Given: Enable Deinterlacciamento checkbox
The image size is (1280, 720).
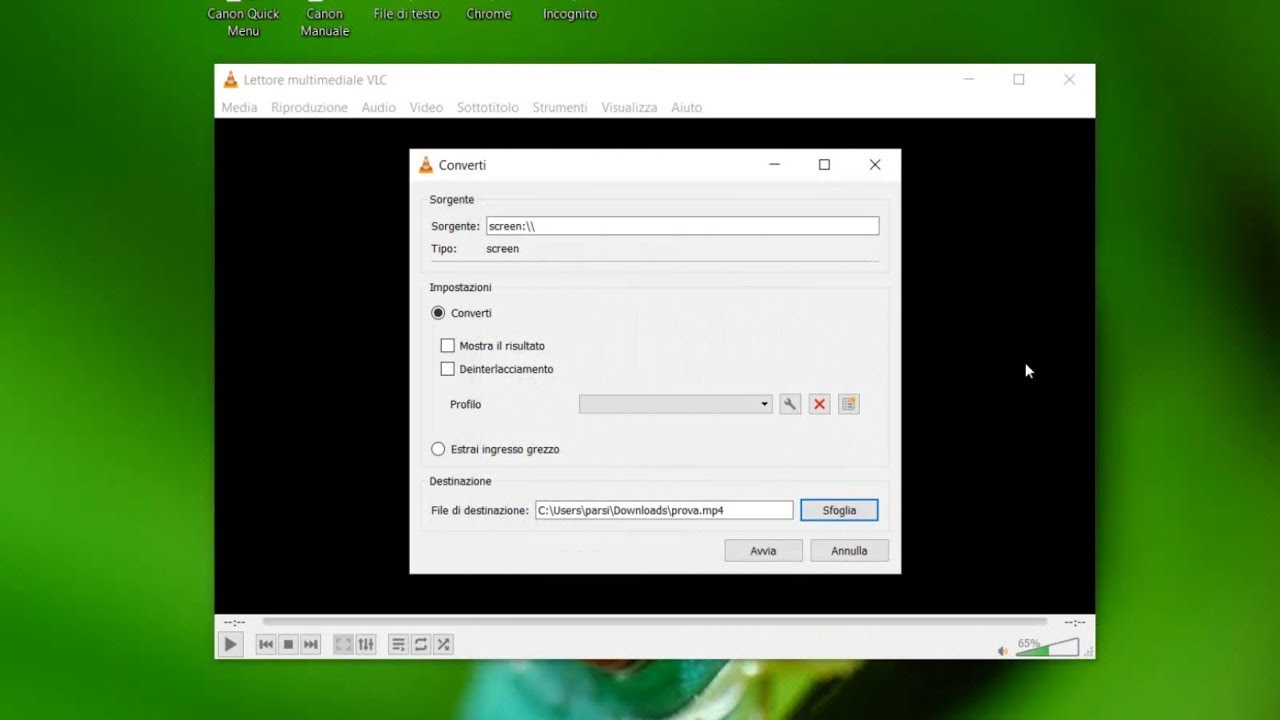Looking at the screenshot, I should pyautogui.click(x=448, y=369).
